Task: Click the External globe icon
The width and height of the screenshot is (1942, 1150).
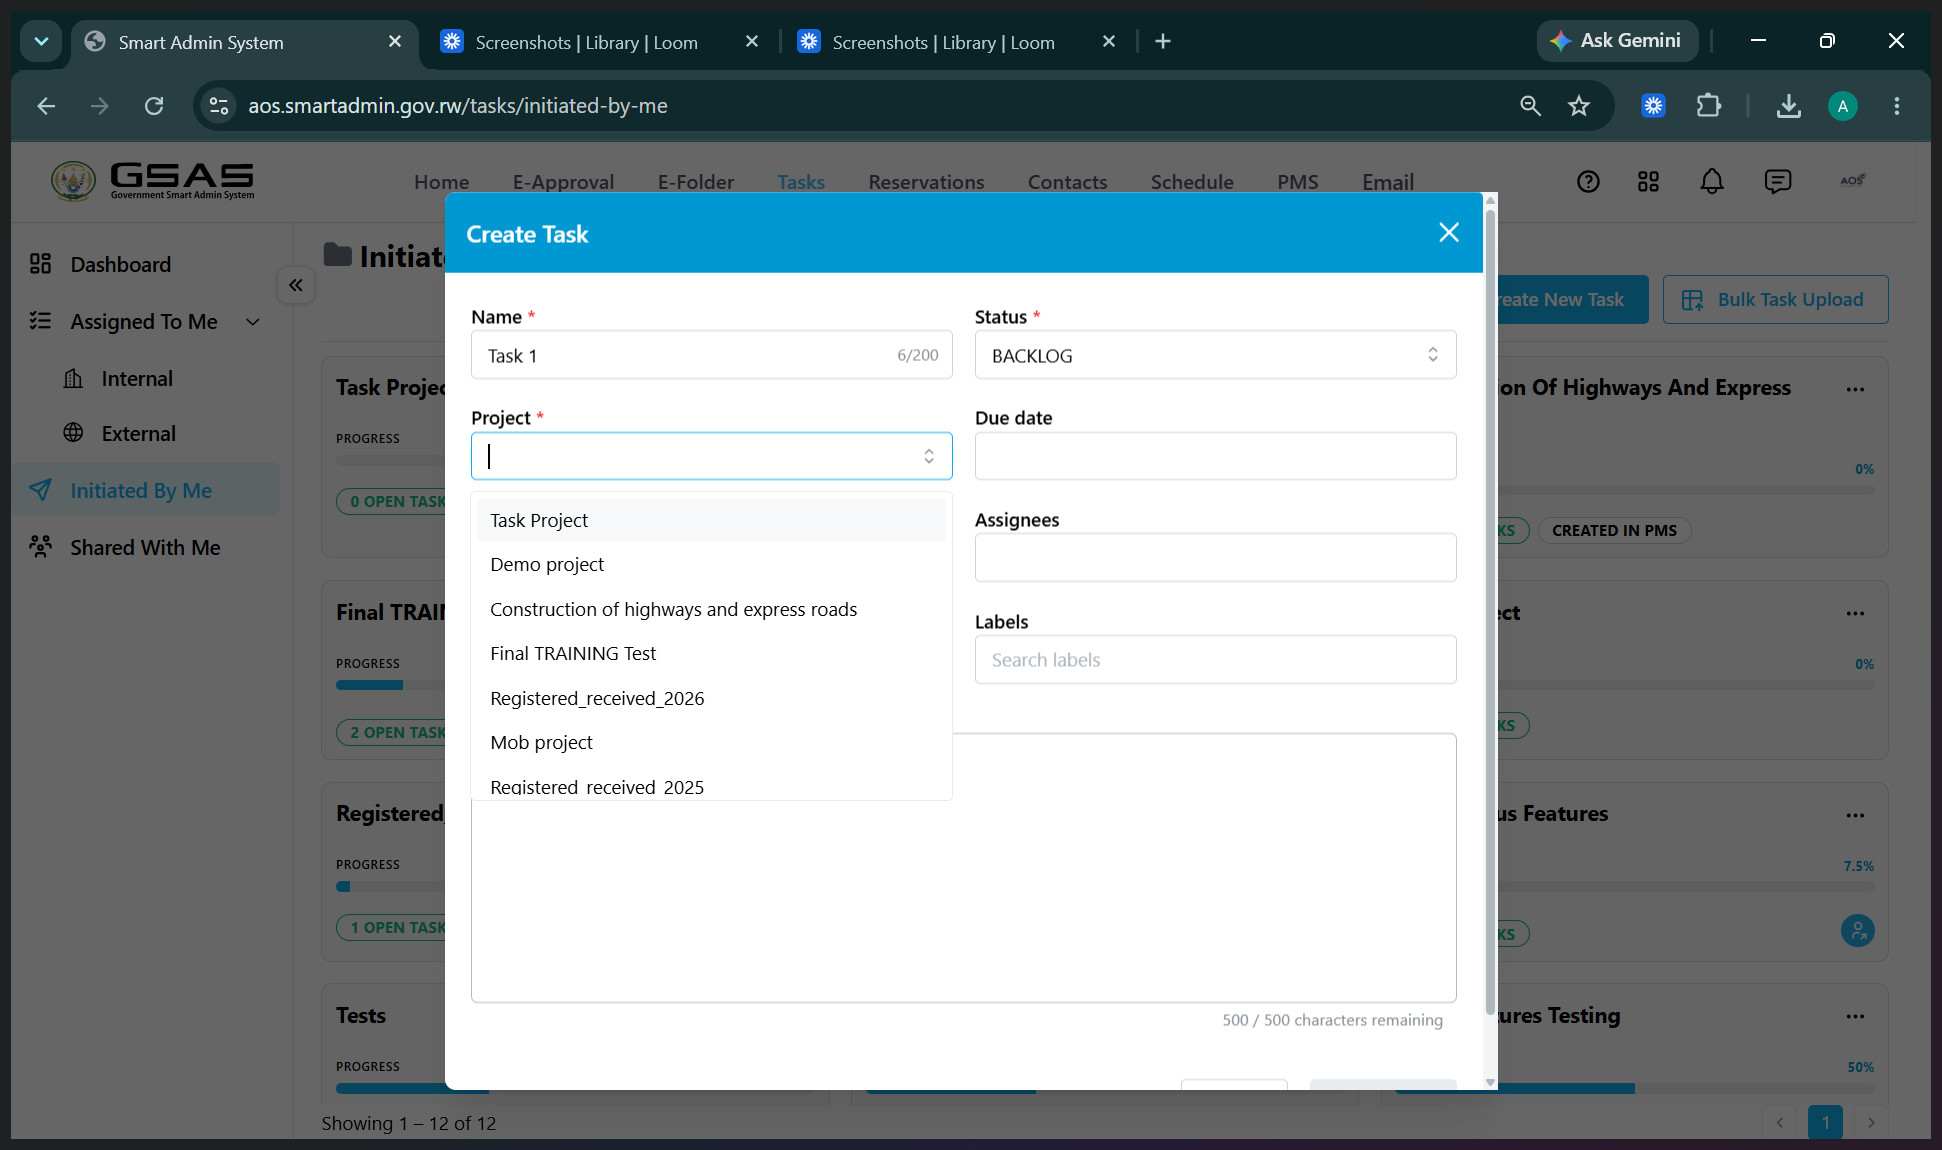Action: coord(73,433)
